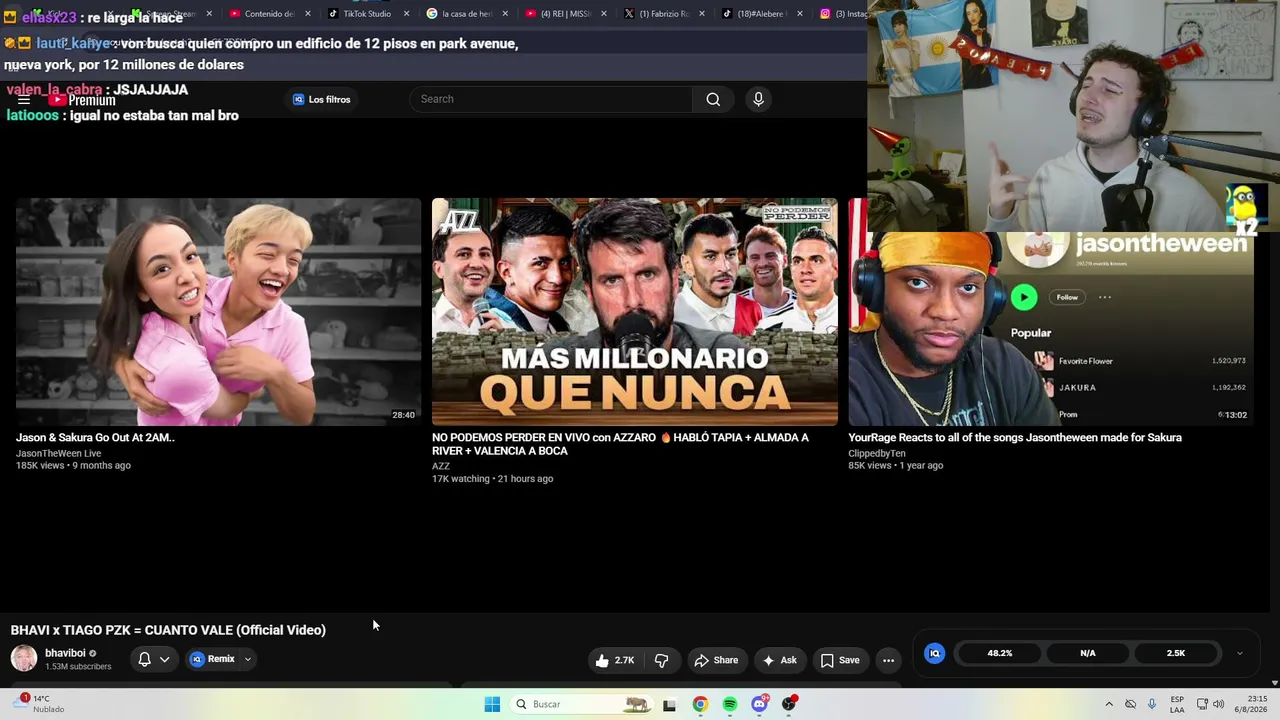The image size is (1280, 720).
Task: Open OBS Studio from the taskbar
Action: click(x=789, y=704)
